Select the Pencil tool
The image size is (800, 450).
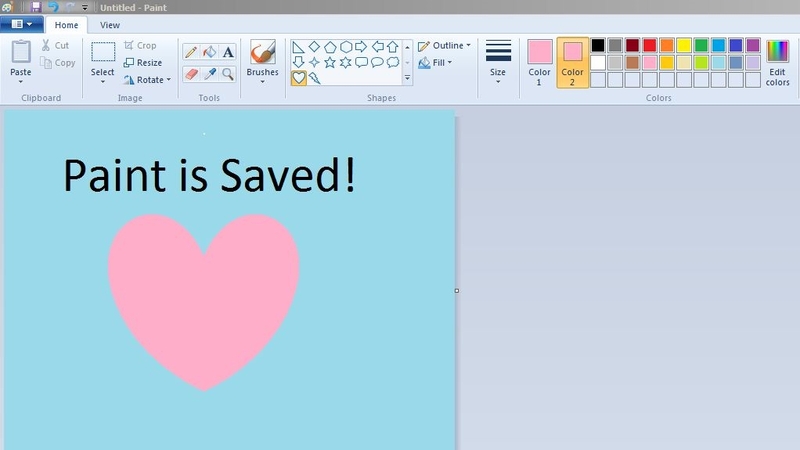tap(191, 52)
